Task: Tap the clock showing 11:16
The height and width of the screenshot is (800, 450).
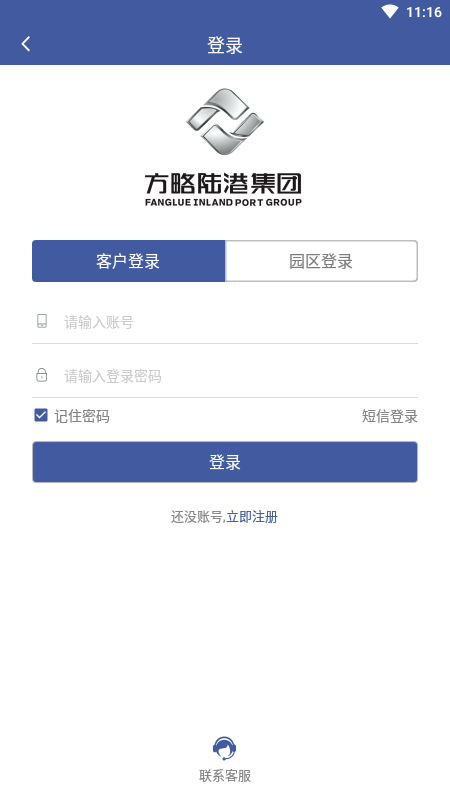Action: (x=423, y=12)
